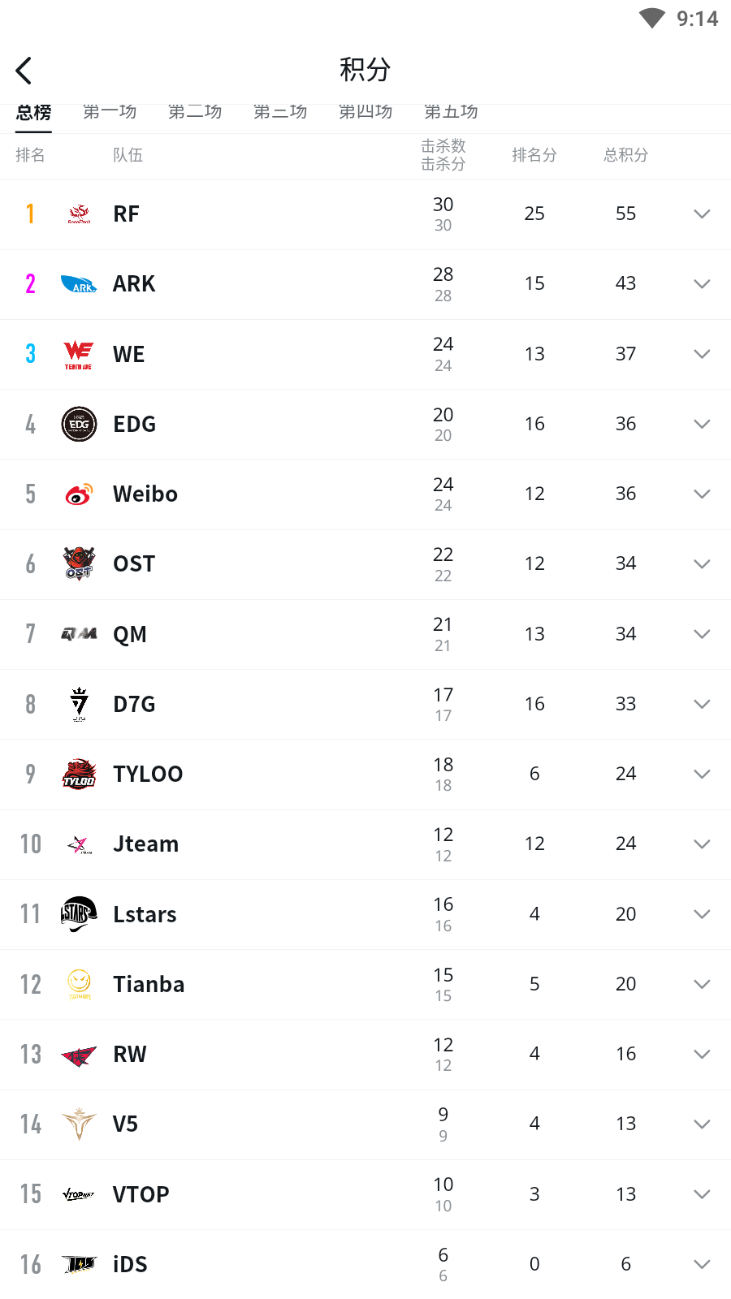Tap the Weibo team logo
Screen dimensions: 731x1299
coord(79,494)
